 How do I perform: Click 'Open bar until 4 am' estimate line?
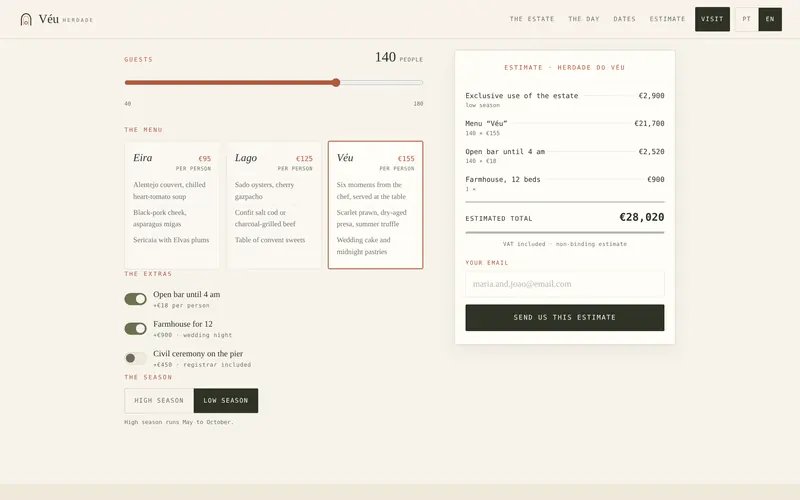565,156
